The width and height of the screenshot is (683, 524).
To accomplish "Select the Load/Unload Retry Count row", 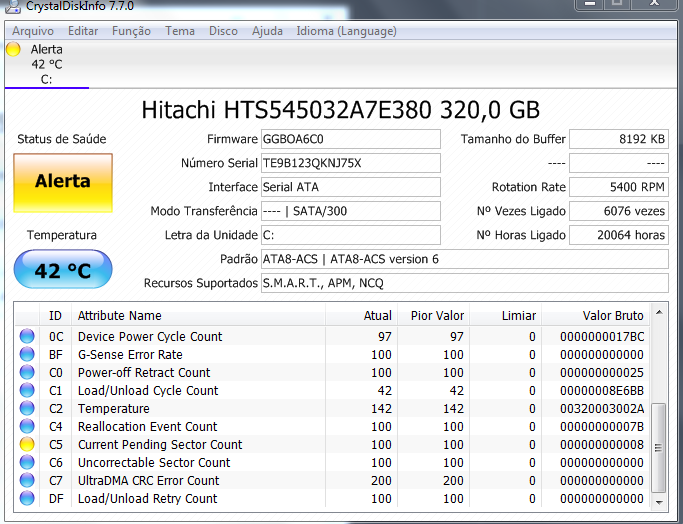I will point(332,498).
